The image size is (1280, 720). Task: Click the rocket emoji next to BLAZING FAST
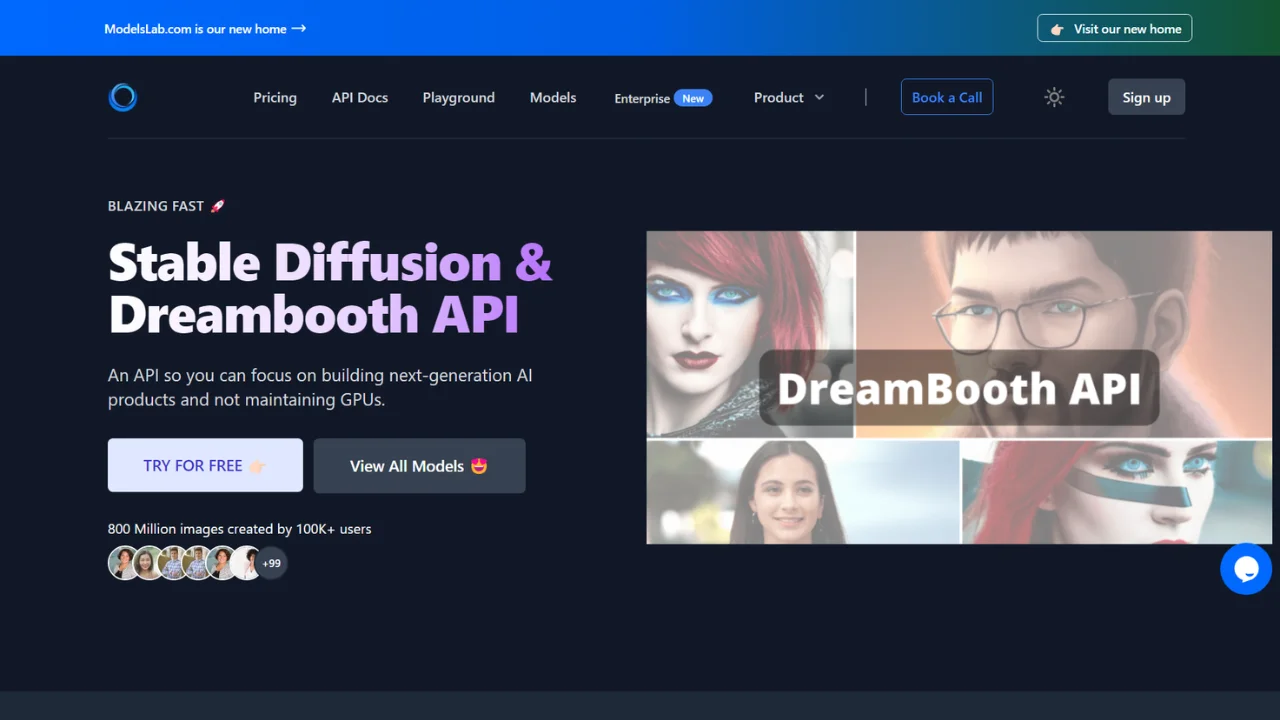215,205
